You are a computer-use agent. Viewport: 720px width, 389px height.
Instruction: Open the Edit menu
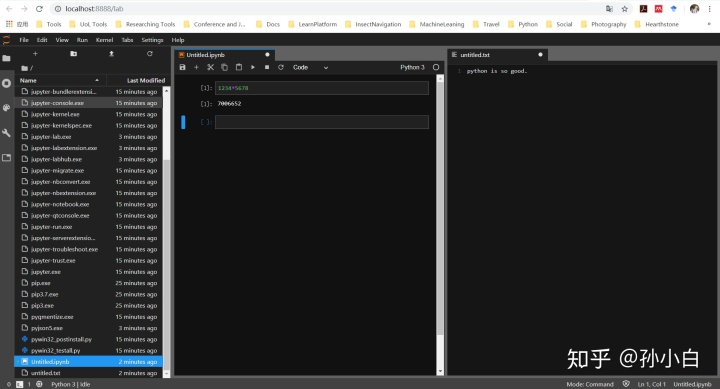tap(42, 40)
